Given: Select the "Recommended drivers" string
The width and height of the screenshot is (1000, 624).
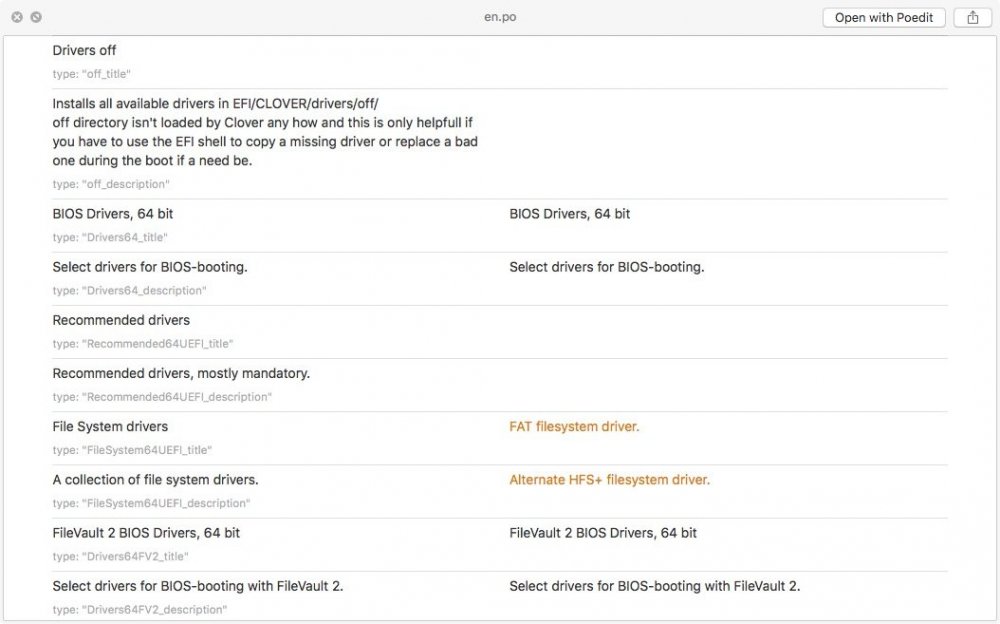Looking at the screenshot, I should [x=121, y=320].
